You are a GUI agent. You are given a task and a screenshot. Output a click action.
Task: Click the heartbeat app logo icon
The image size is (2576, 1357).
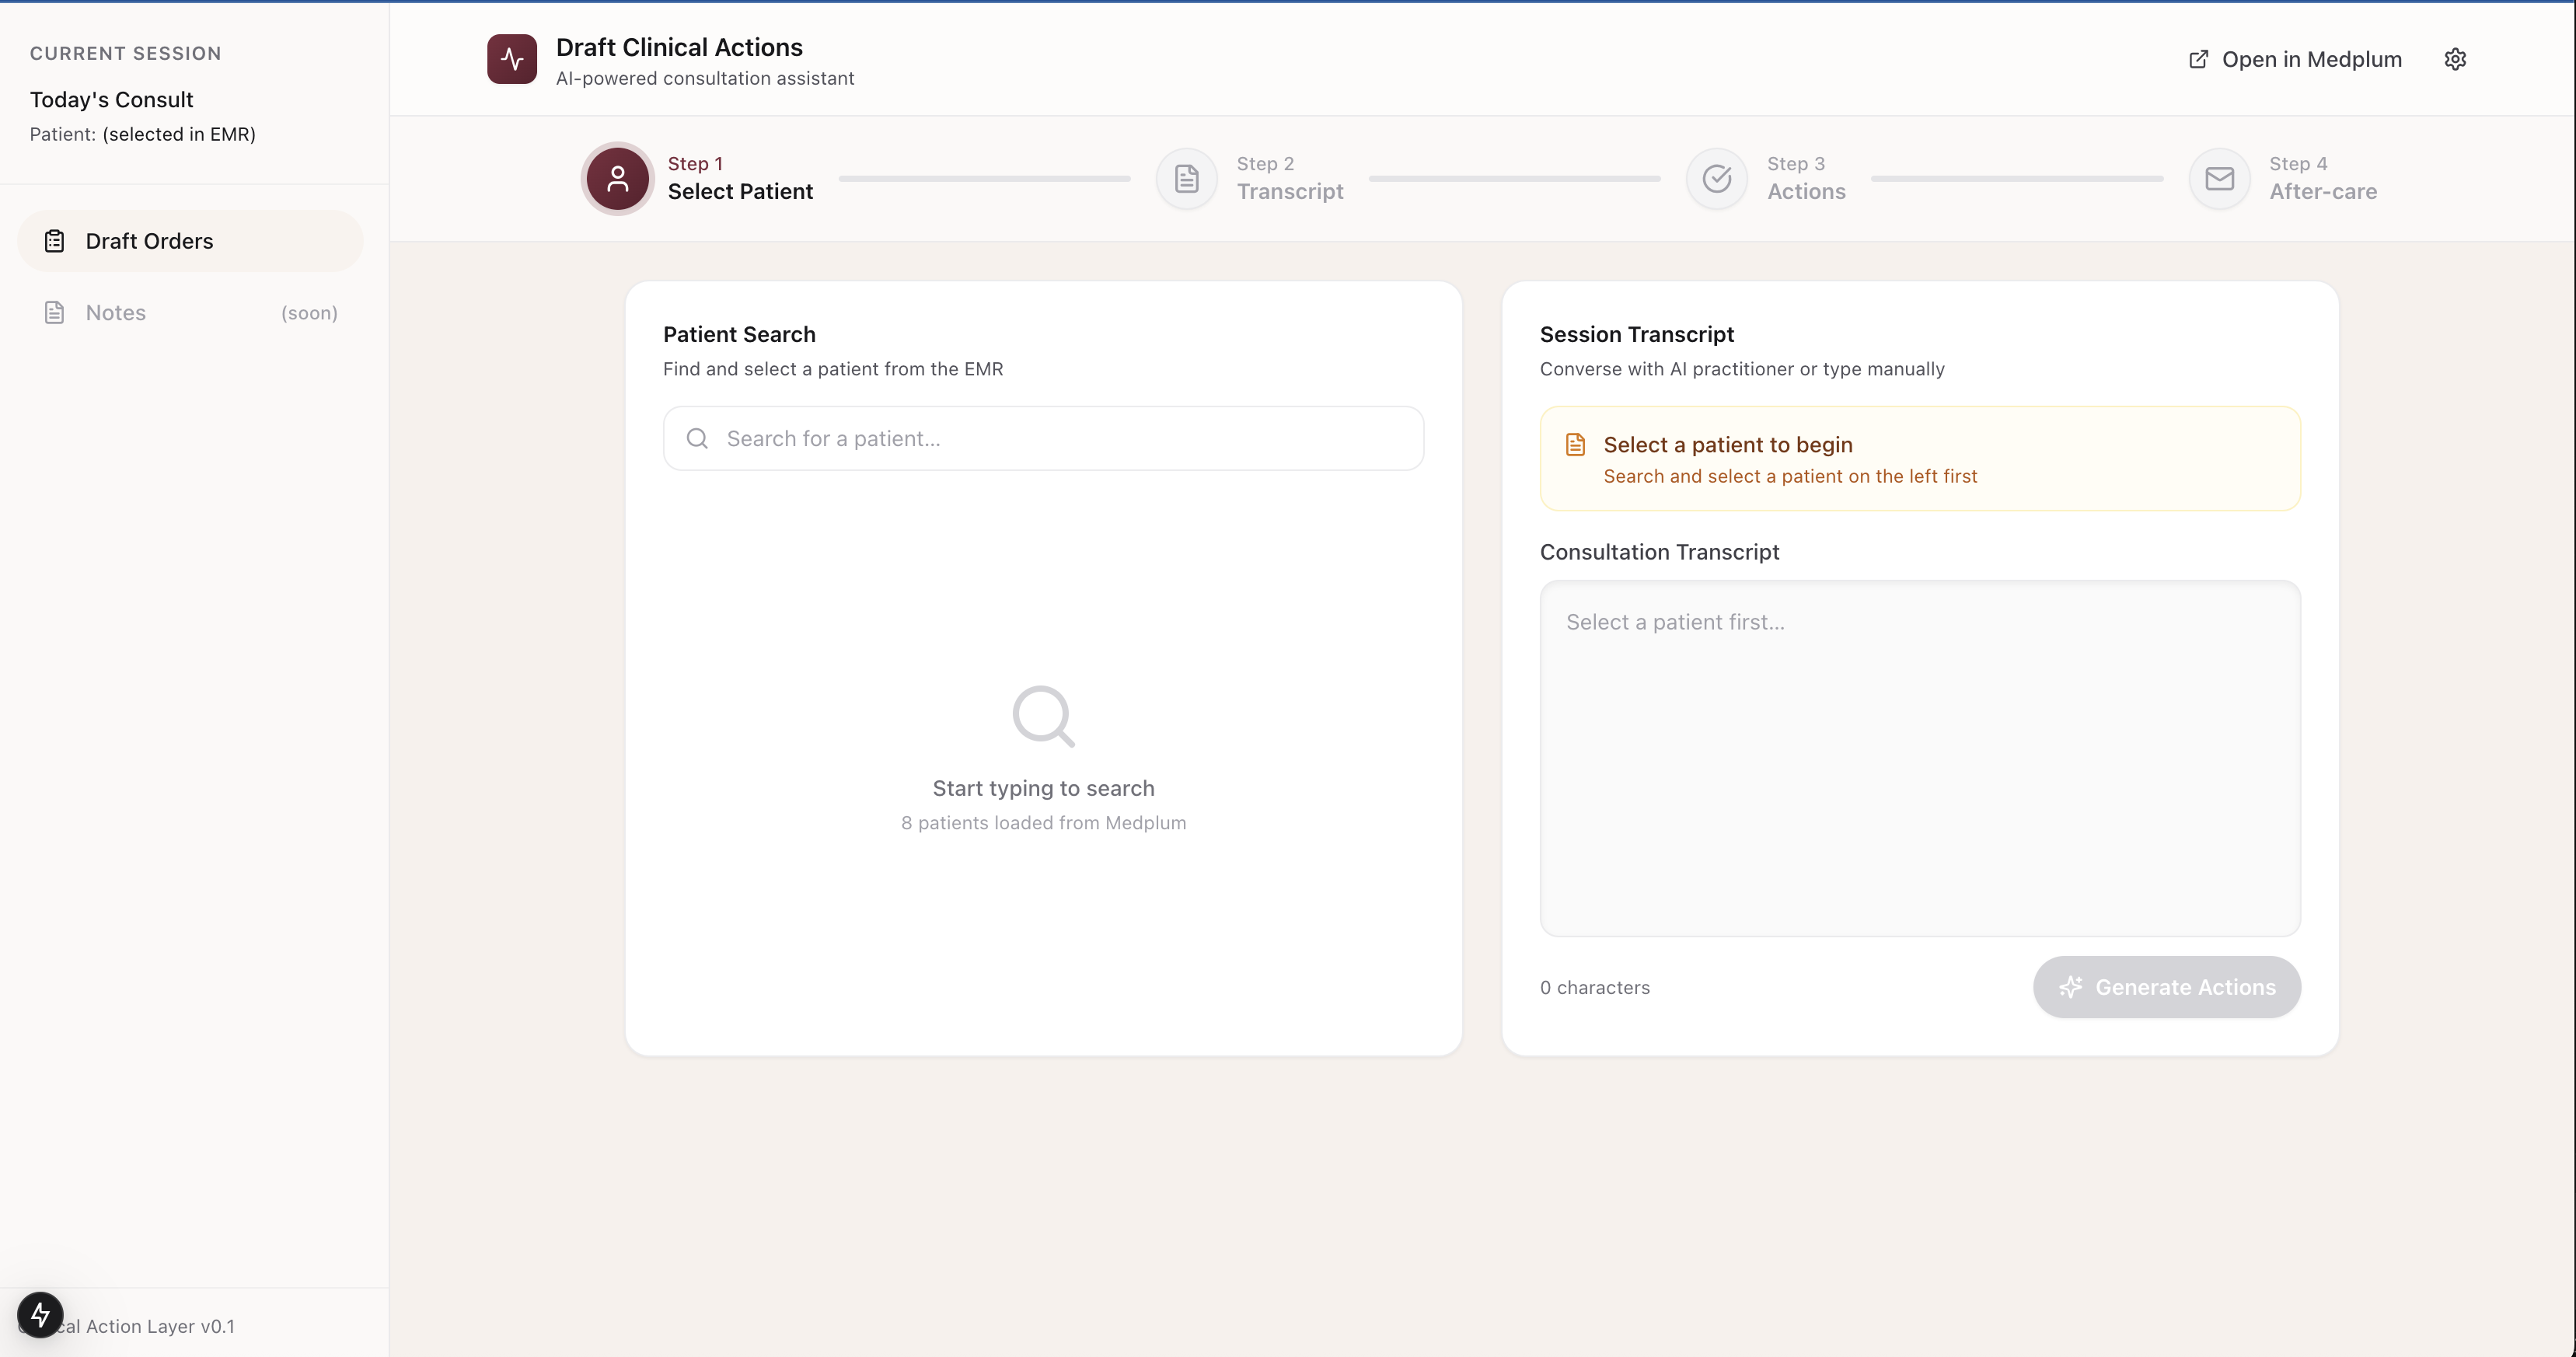[x=512, y=59]
